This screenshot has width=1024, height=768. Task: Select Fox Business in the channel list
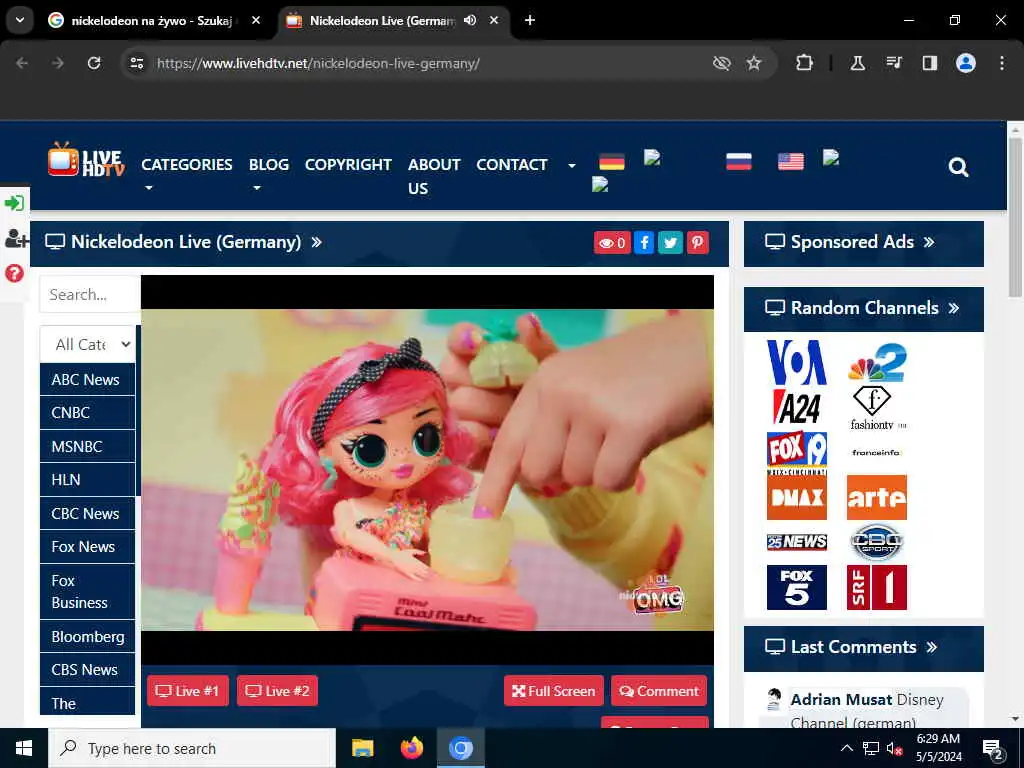[x=88, y=592]
